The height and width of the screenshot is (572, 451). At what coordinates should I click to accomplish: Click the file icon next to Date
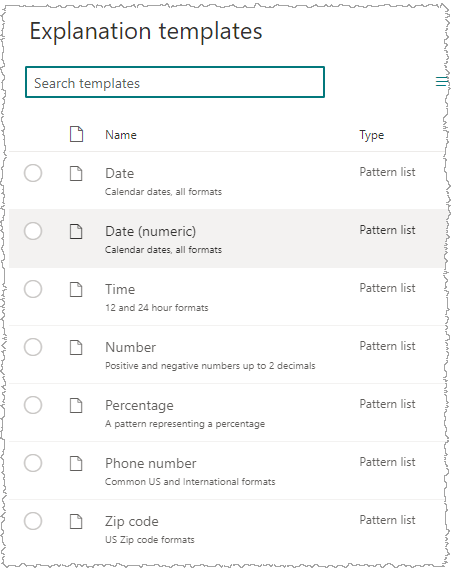(76, 173)
